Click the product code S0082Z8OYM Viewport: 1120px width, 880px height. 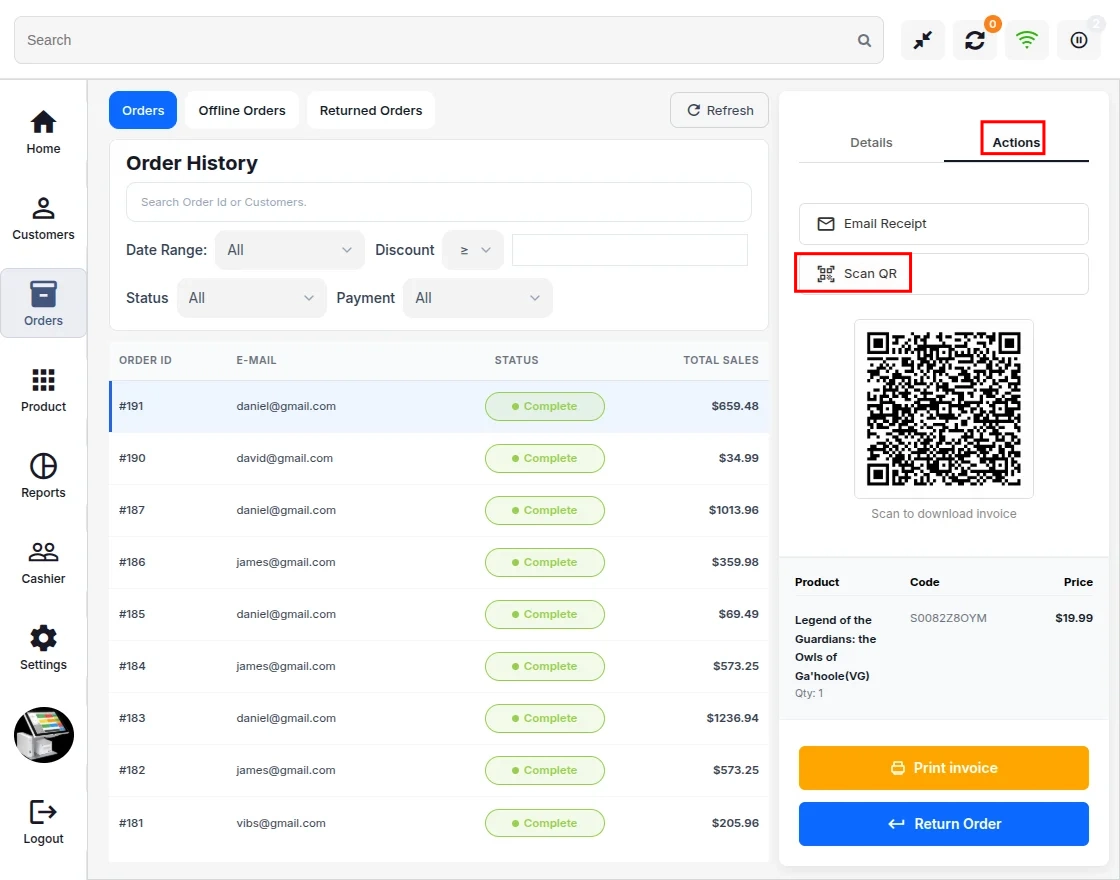pyautogui.click(x=948, y=619)
